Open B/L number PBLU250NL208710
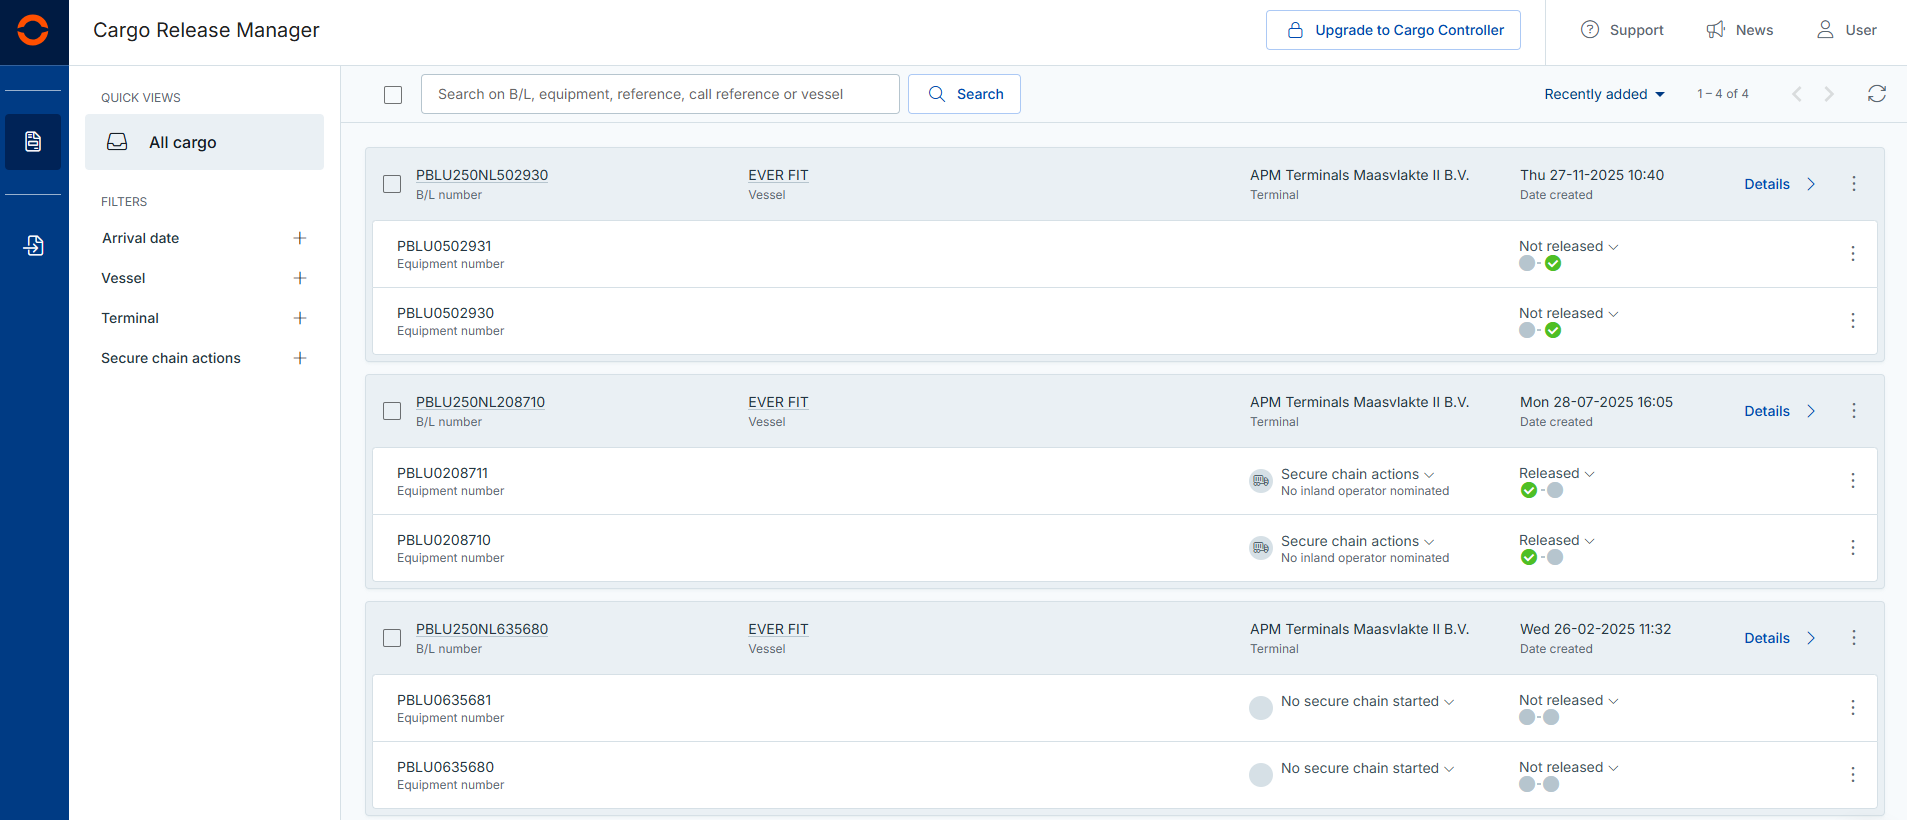1907x820 pixels. [480, 402]
